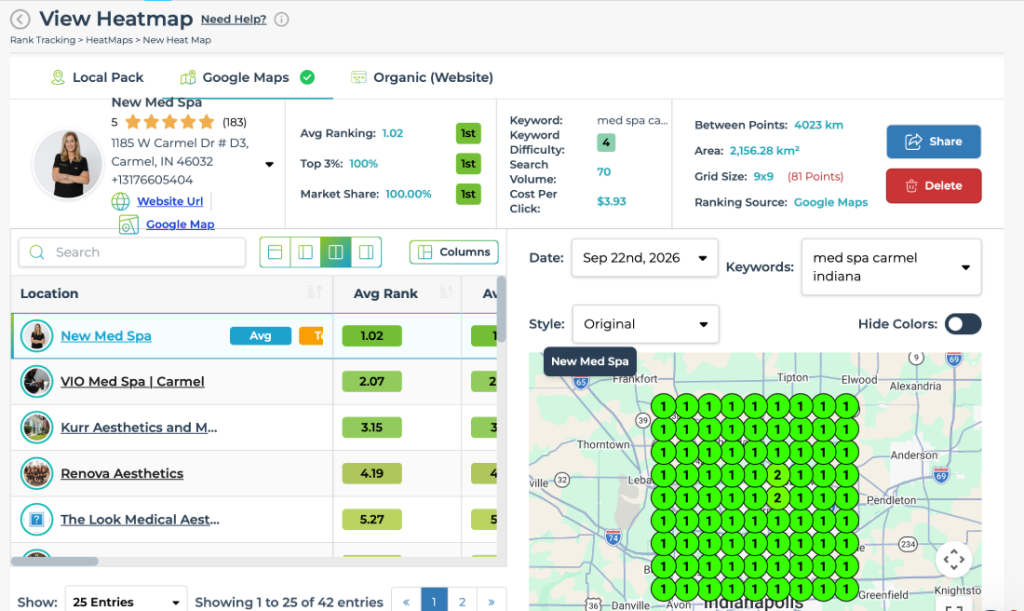Open the Keywords dropdown
The image size is (1024, 611).
pos(891,267)
